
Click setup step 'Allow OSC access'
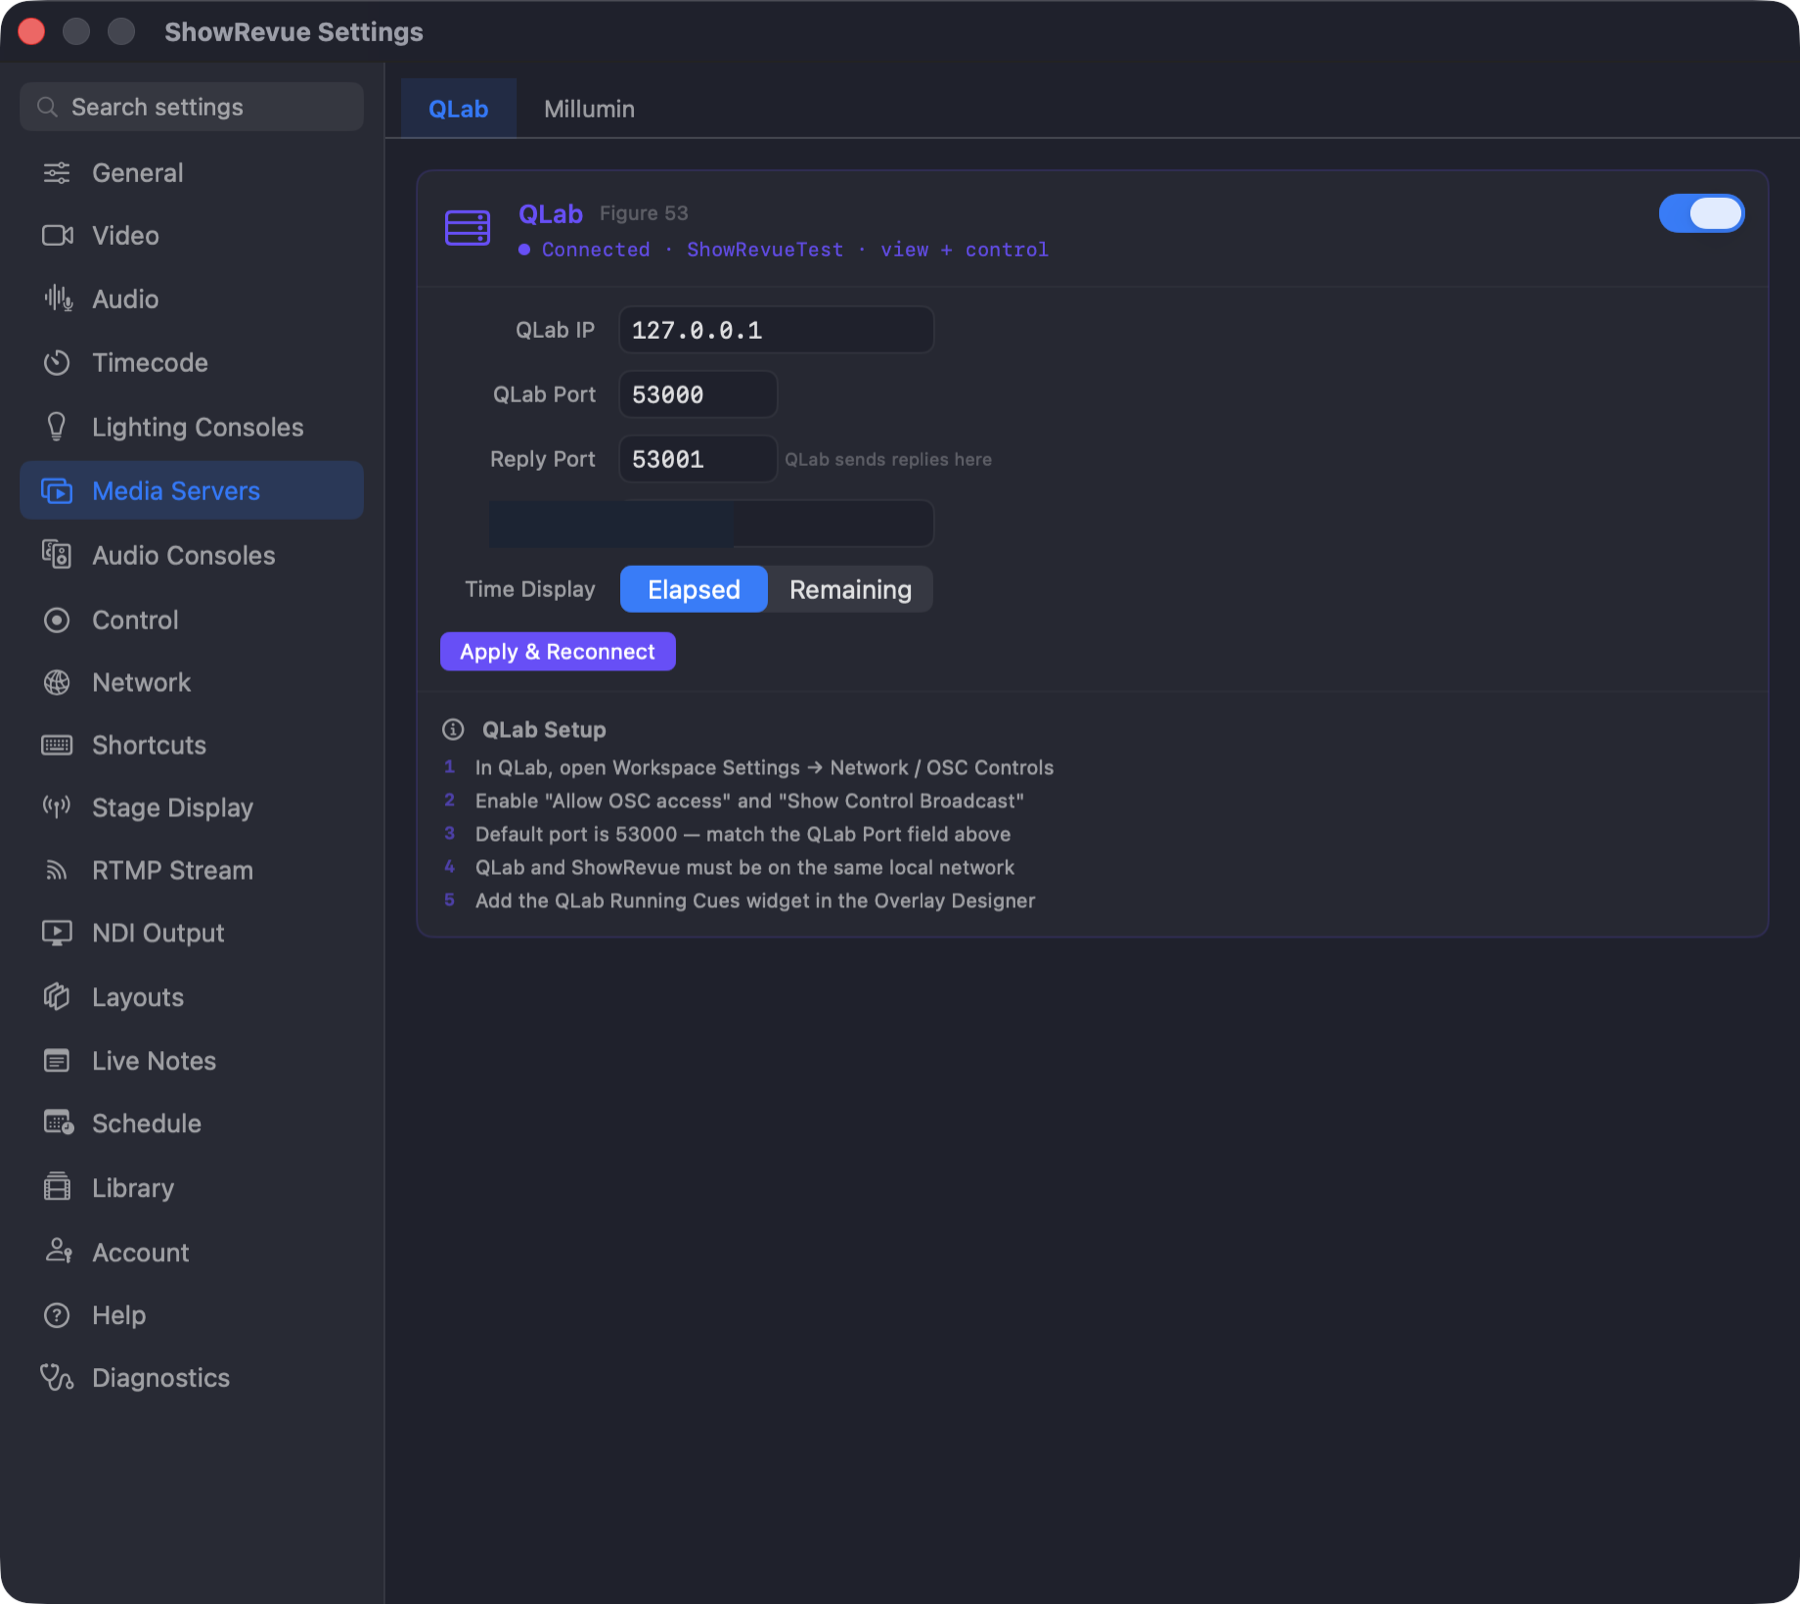[749, 800]
